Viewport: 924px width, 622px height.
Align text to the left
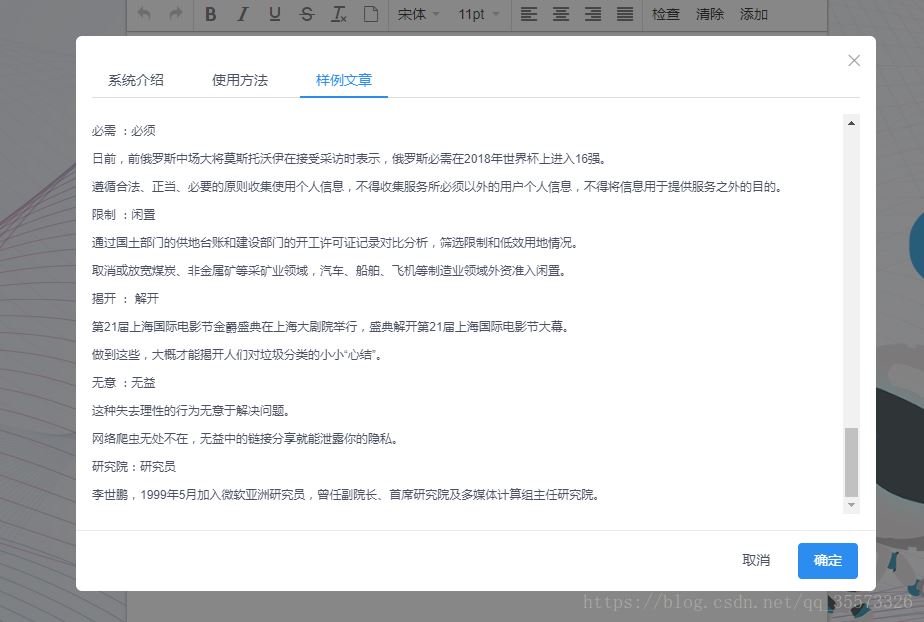[529, 14]
